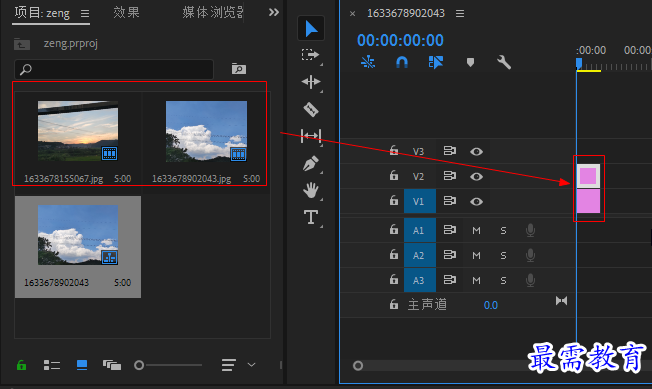Select the Type tool
This screenshot has width=652, height=389.
pyautogui.click(x=311, y=217)
